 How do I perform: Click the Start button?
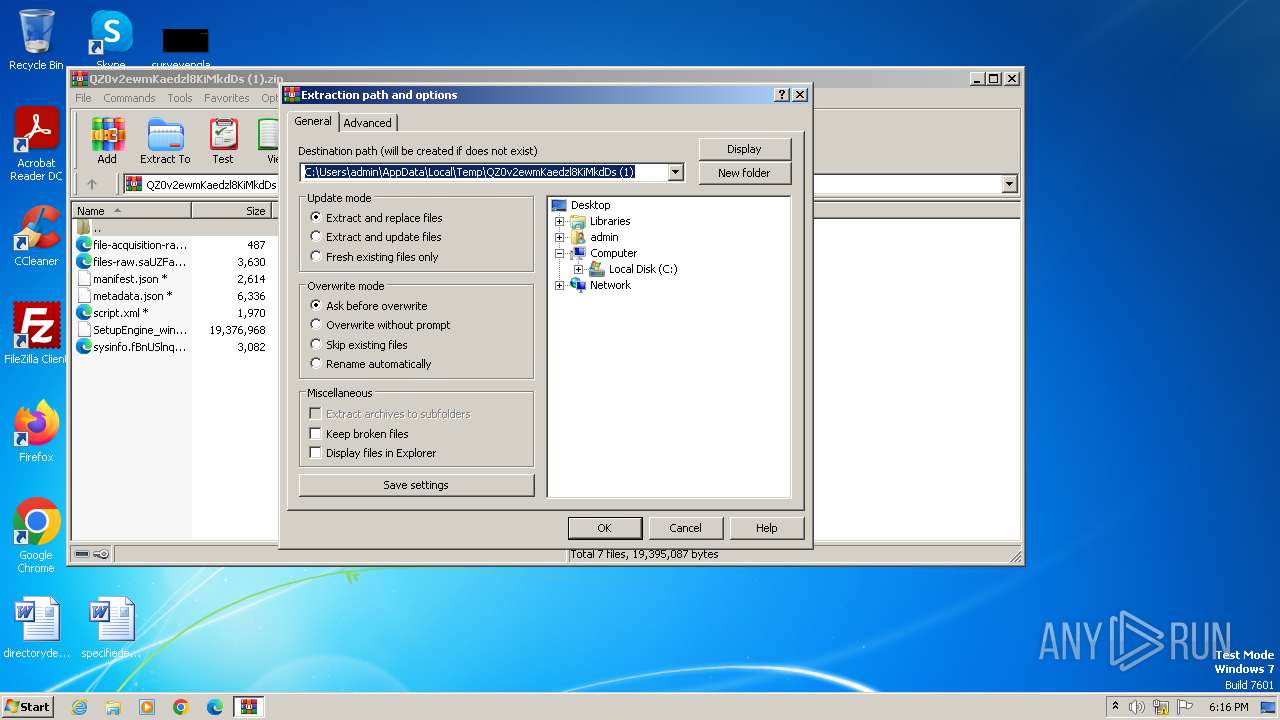click(27, 707)
